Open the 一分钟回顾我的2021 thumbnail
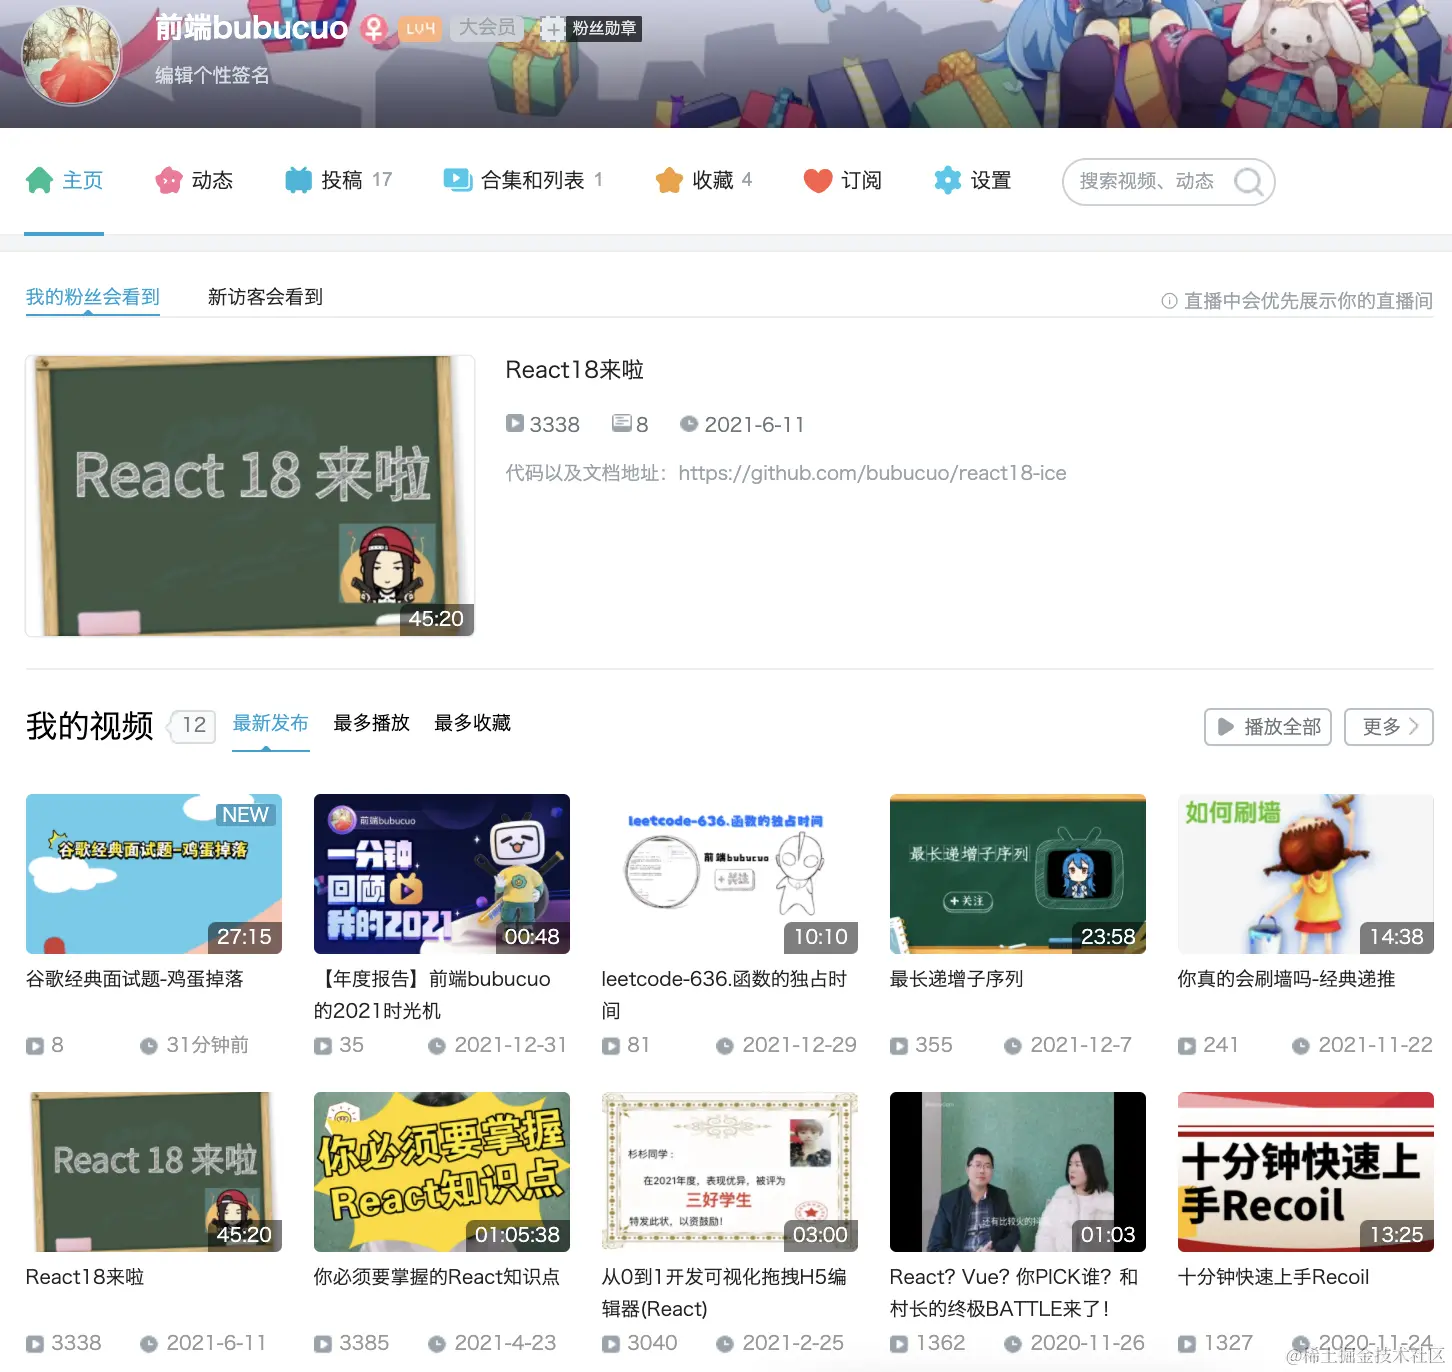 [x=442, y=874]
